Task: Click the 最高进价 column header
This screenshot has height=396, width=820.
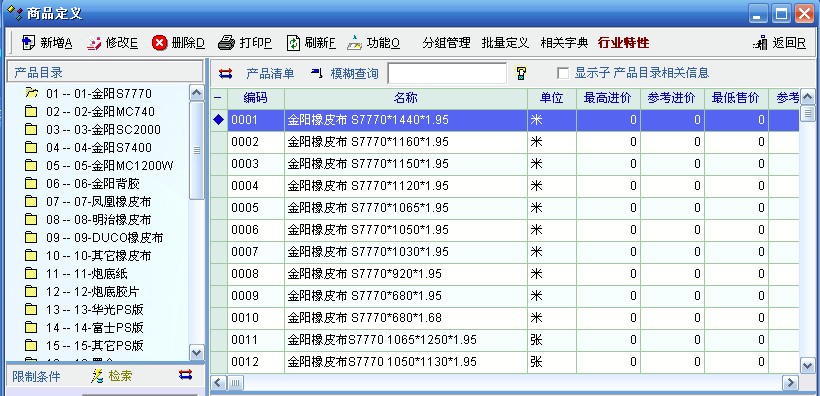Action: pyautogui.click(x=608, y=98)
